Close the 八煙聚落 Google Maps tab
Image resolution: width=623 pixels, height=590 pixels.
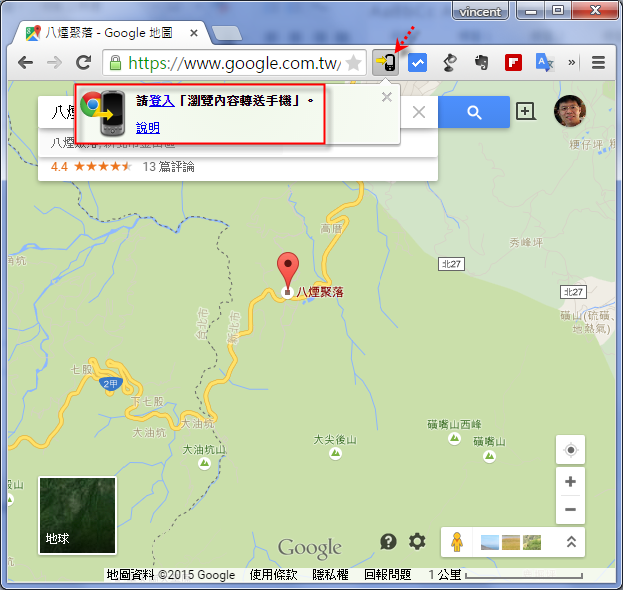click(193, 33)
